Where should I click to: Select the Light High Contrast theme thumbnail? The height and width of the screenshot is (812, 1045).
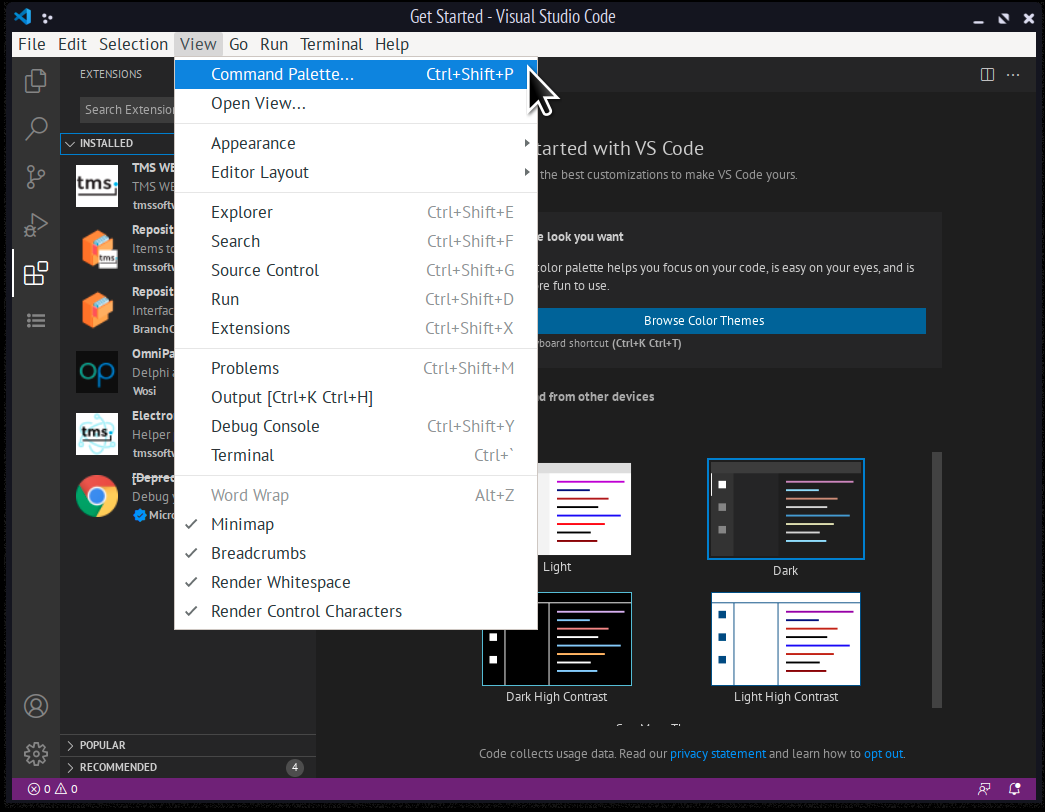point(786,639)
